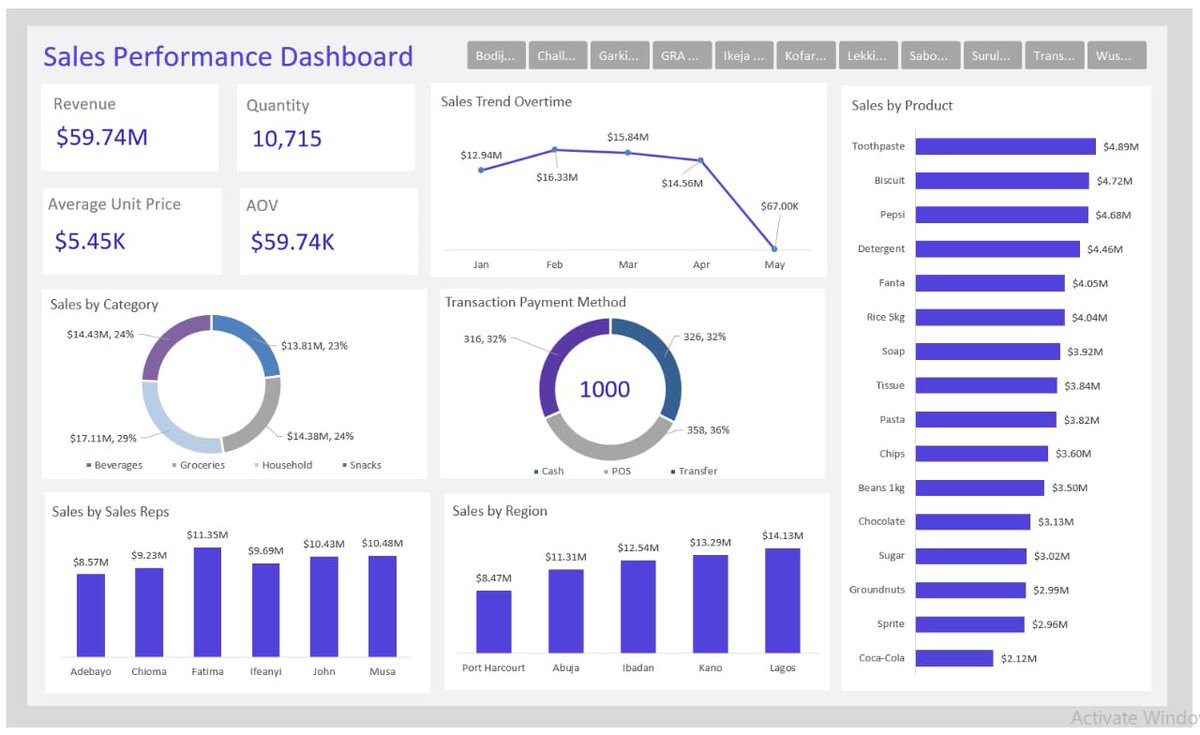
Task: Click the POS legend entry
Action: [616, 471]
